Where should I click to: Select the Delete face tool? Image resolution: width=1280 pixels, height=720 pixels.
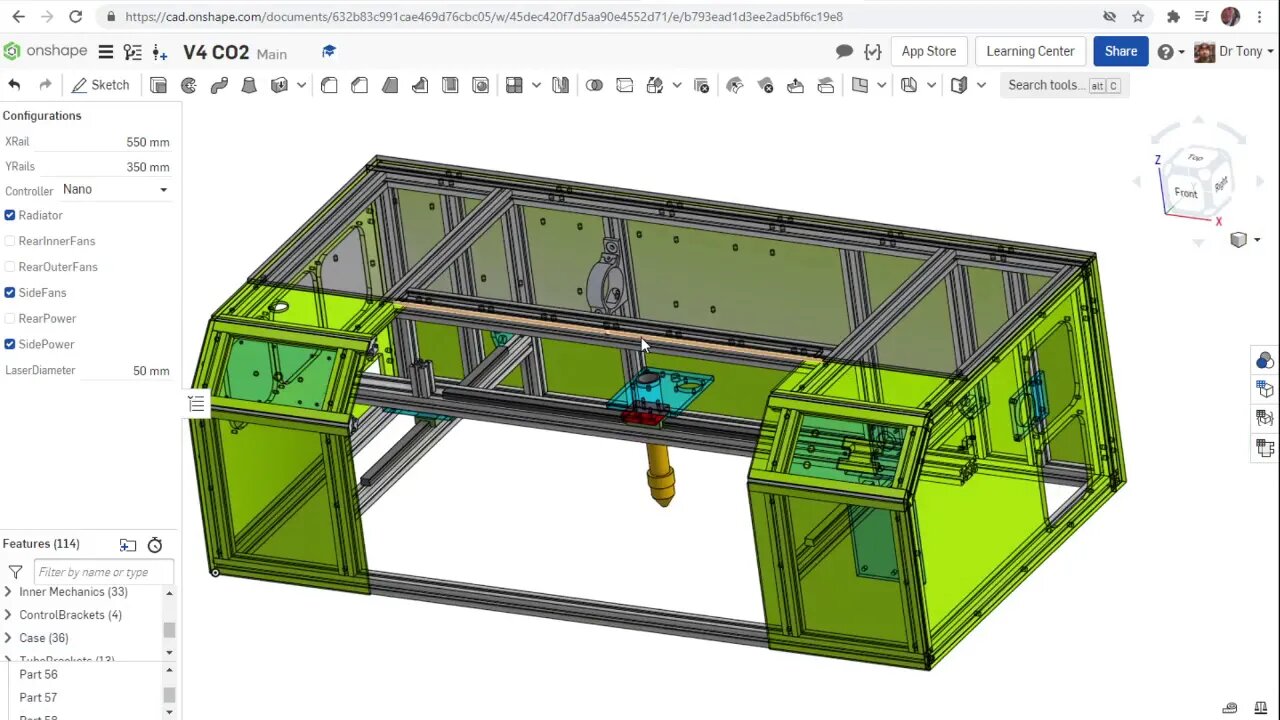(x=765, y=85)
